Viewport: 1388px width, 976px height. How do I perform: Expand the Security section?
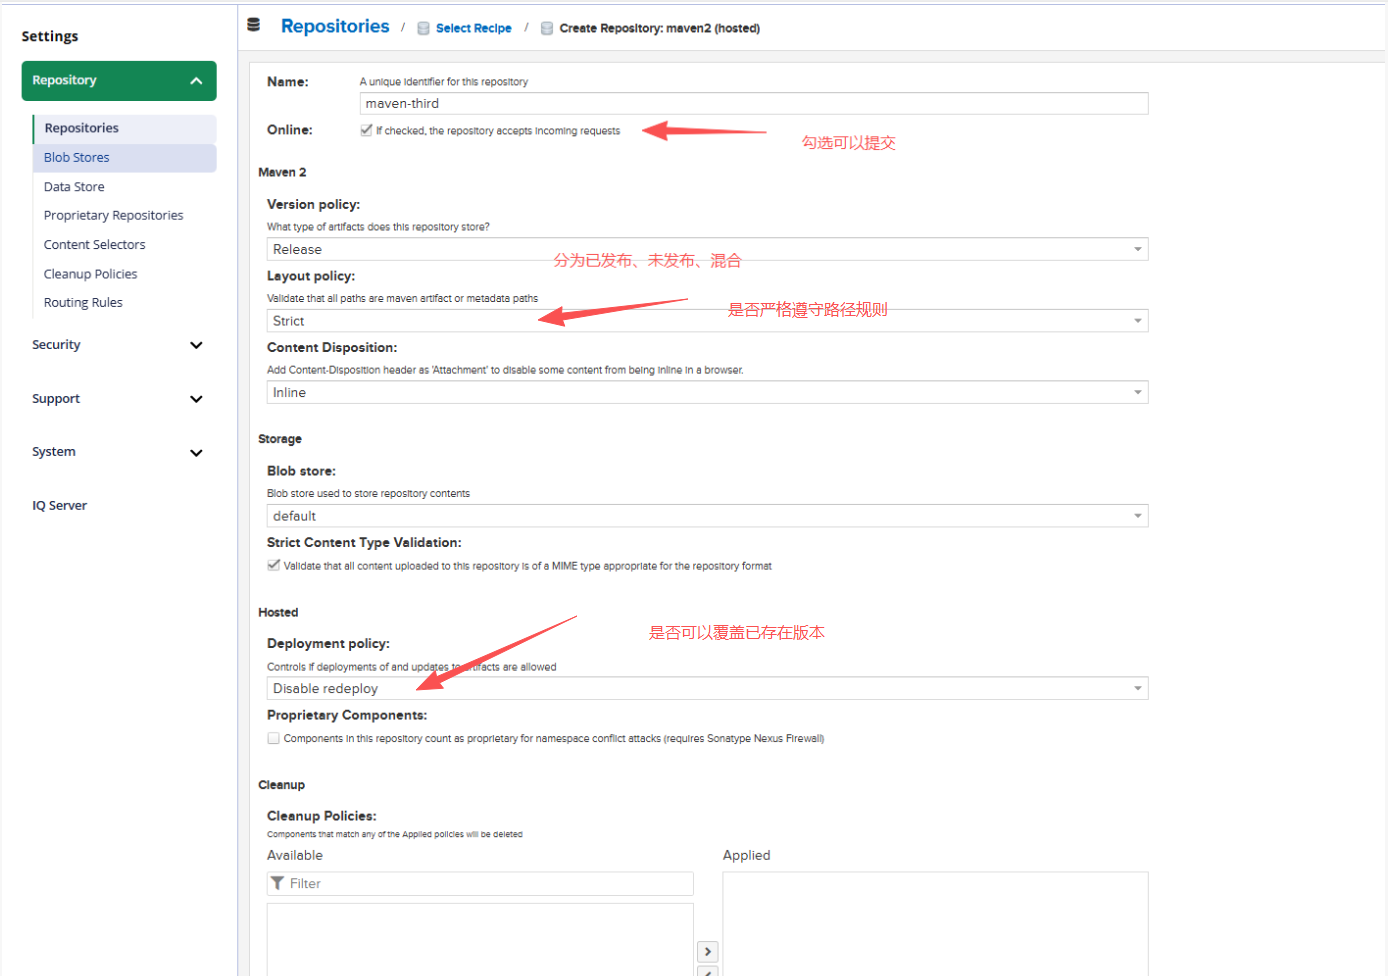coord(196,345)
